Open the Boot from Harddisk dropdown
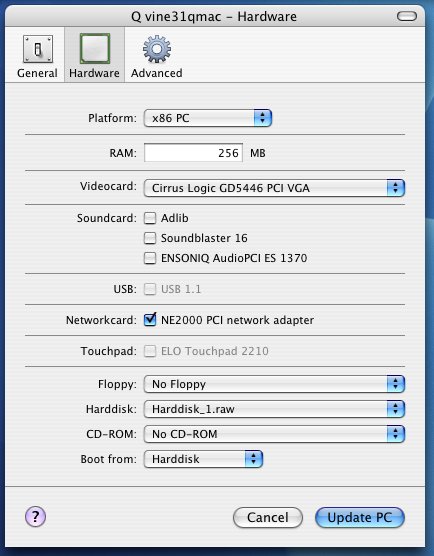Screen dimensions: 434x556 point(203,459)
